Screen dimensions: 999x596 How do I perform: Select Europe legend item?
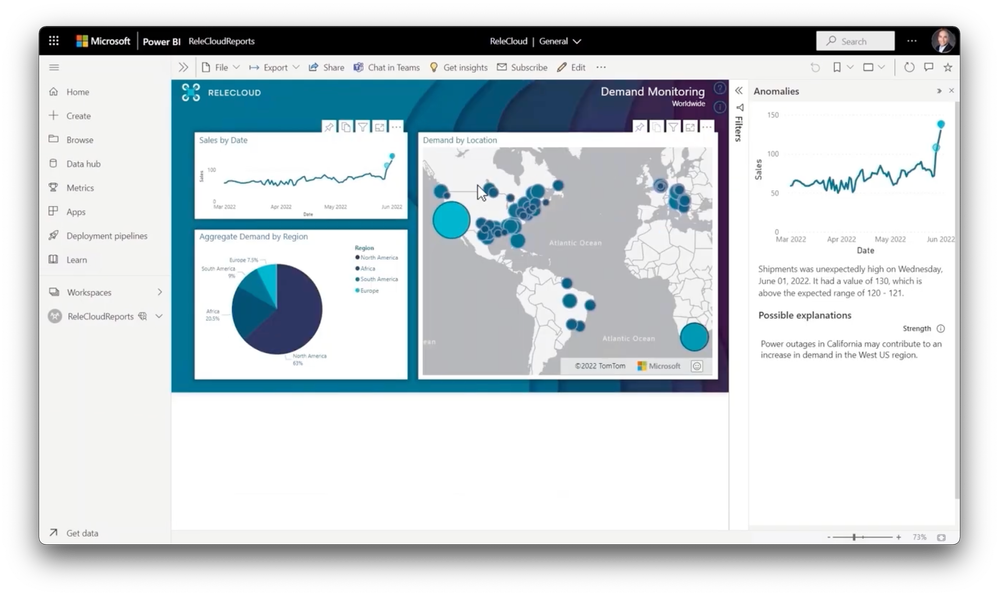(x=367, y=291)
